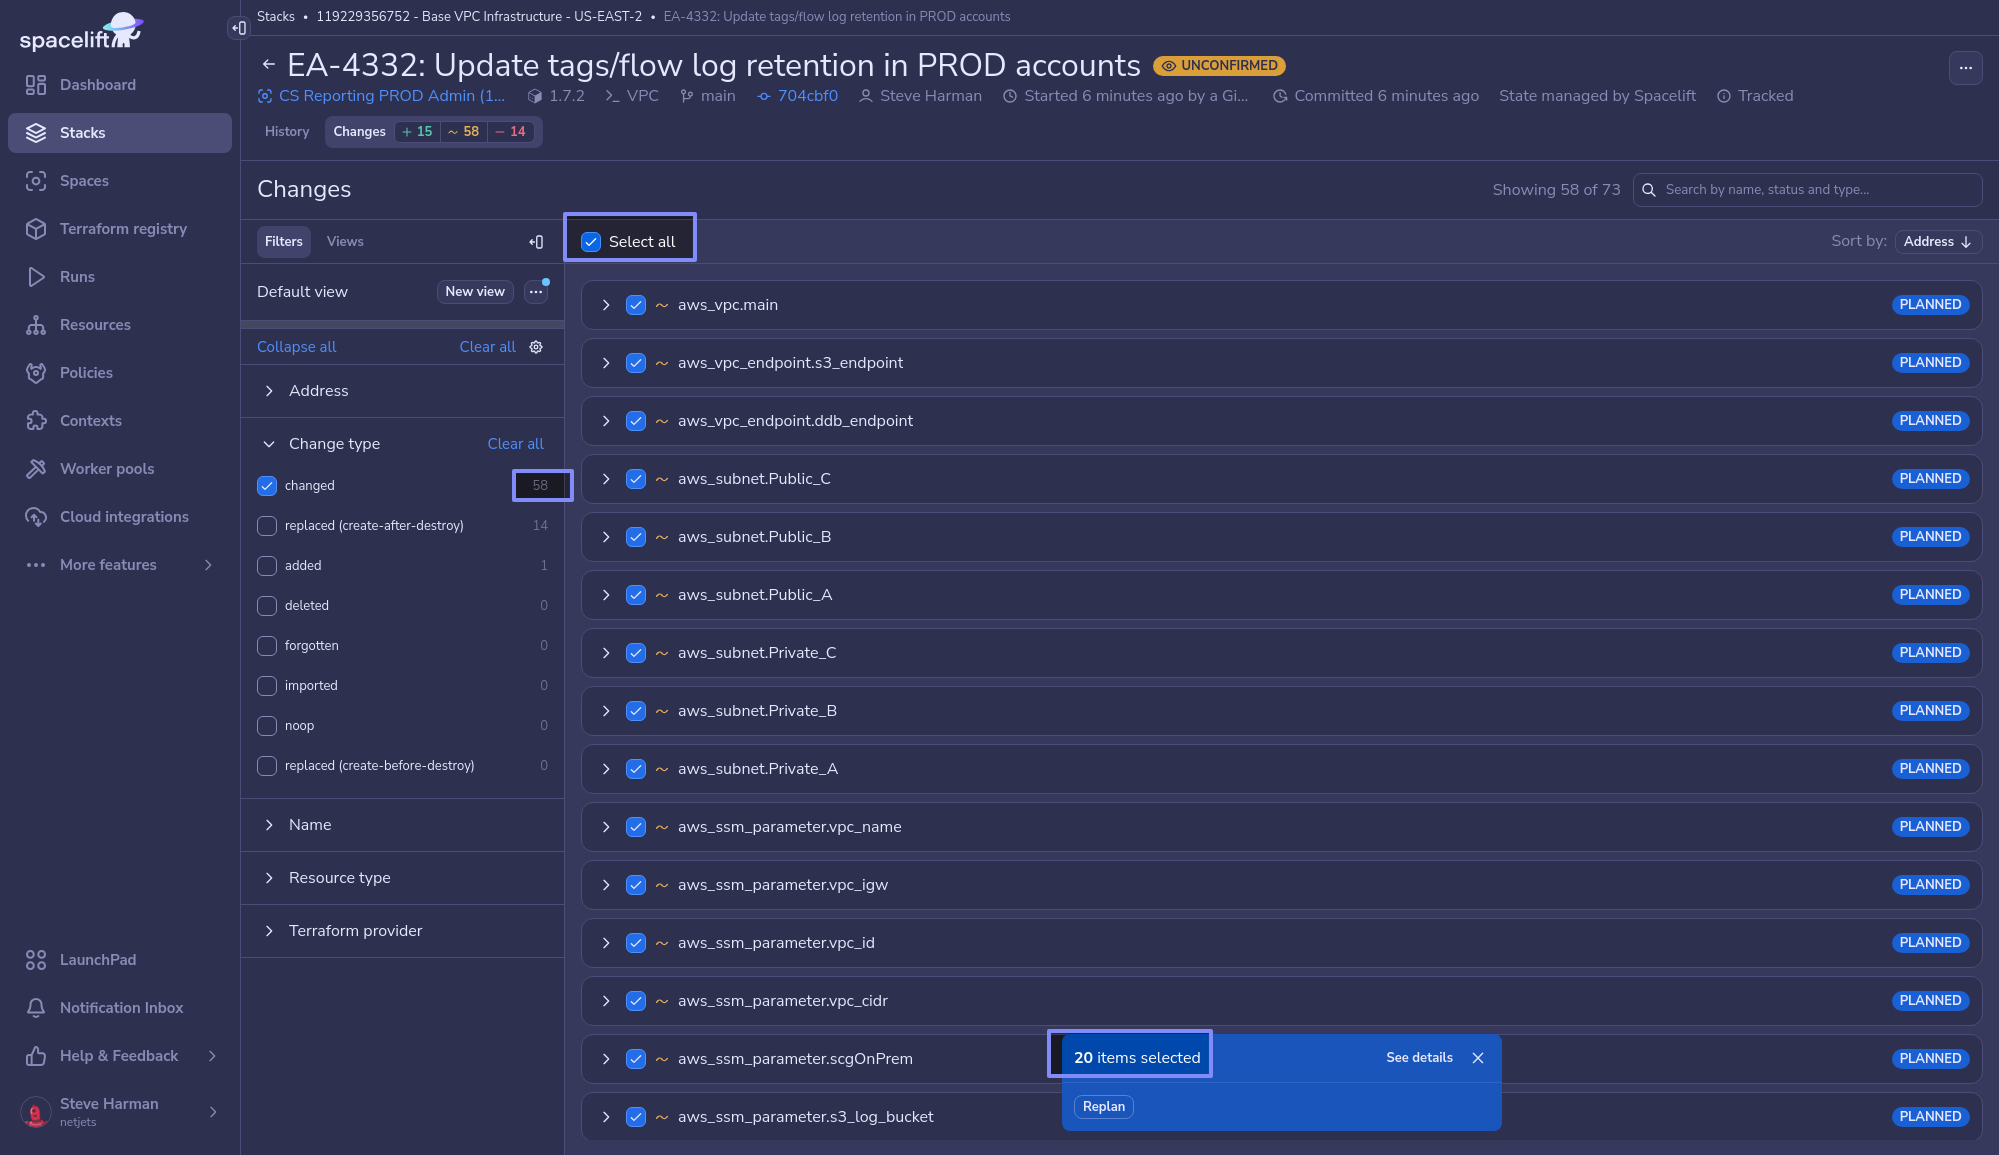Screen dimensions: 1999x1155
Task: Collapse the left sidebar navigation
Action: tap(238, 28)
